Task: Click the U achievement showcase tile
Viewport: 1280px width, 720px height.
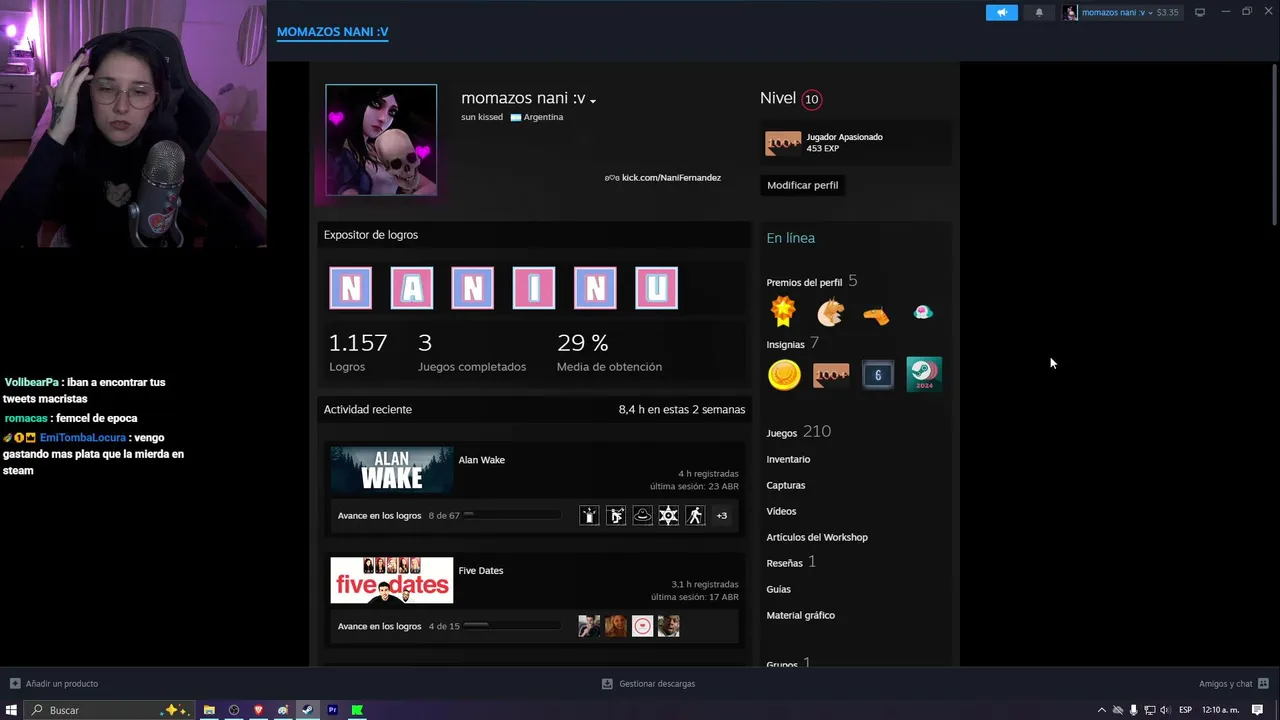Action: point(656,288)
